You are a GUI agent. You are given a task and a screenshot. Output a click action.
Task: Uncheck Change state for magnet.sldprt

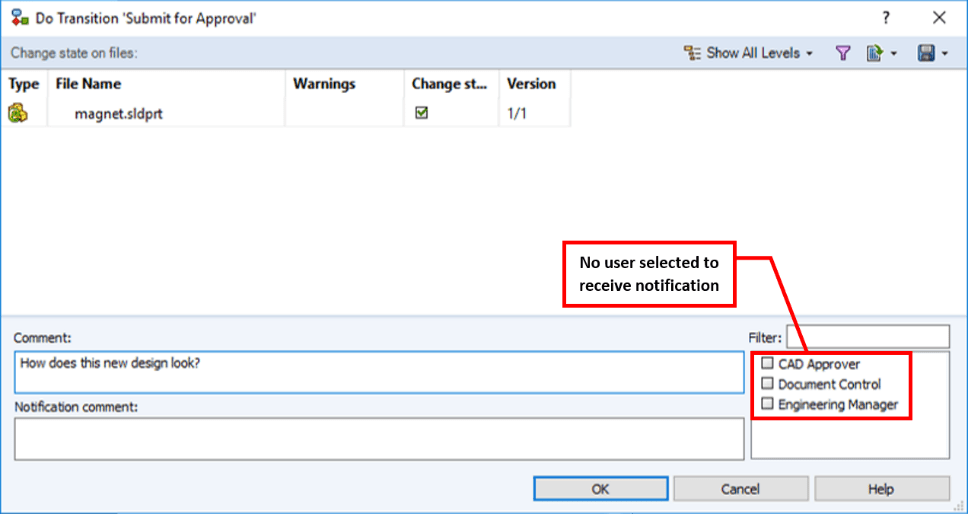422,113
